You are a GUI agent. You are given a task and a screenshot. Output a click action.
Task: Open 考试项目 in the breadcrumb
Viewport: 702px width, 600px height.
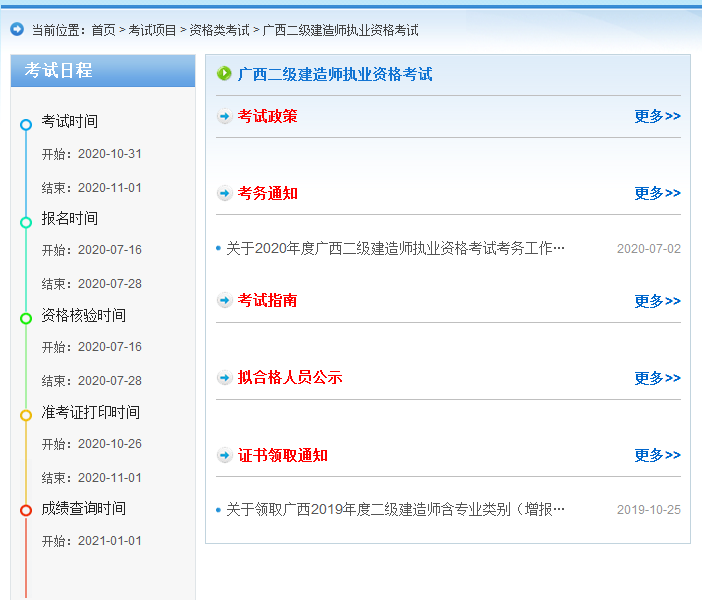152,31
